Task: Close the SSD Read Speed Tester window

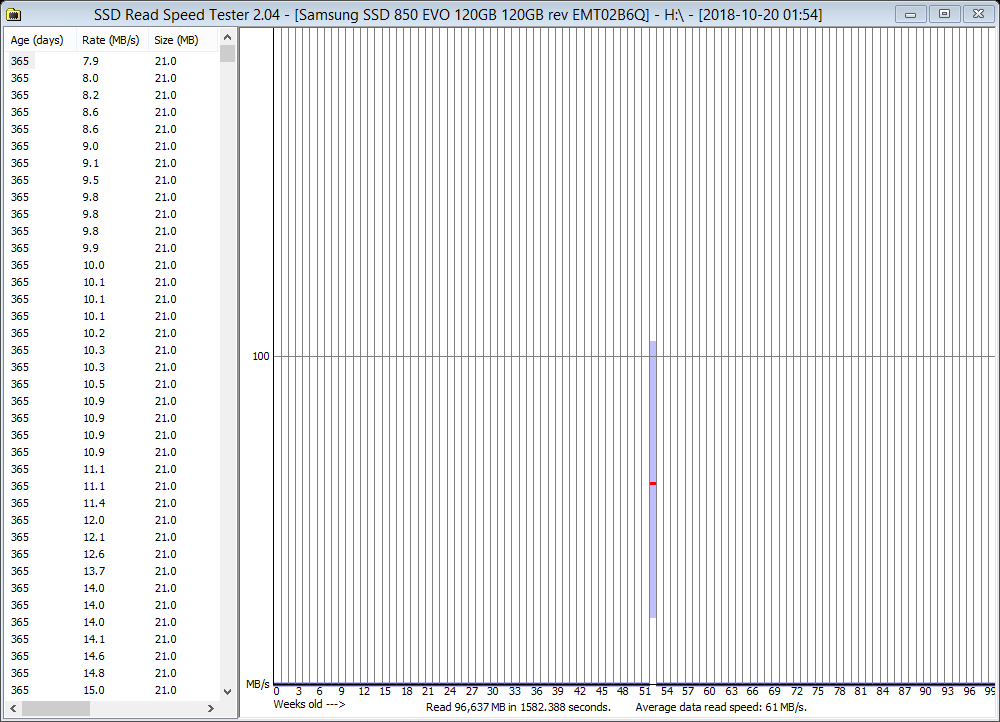Action: (978, 13)
